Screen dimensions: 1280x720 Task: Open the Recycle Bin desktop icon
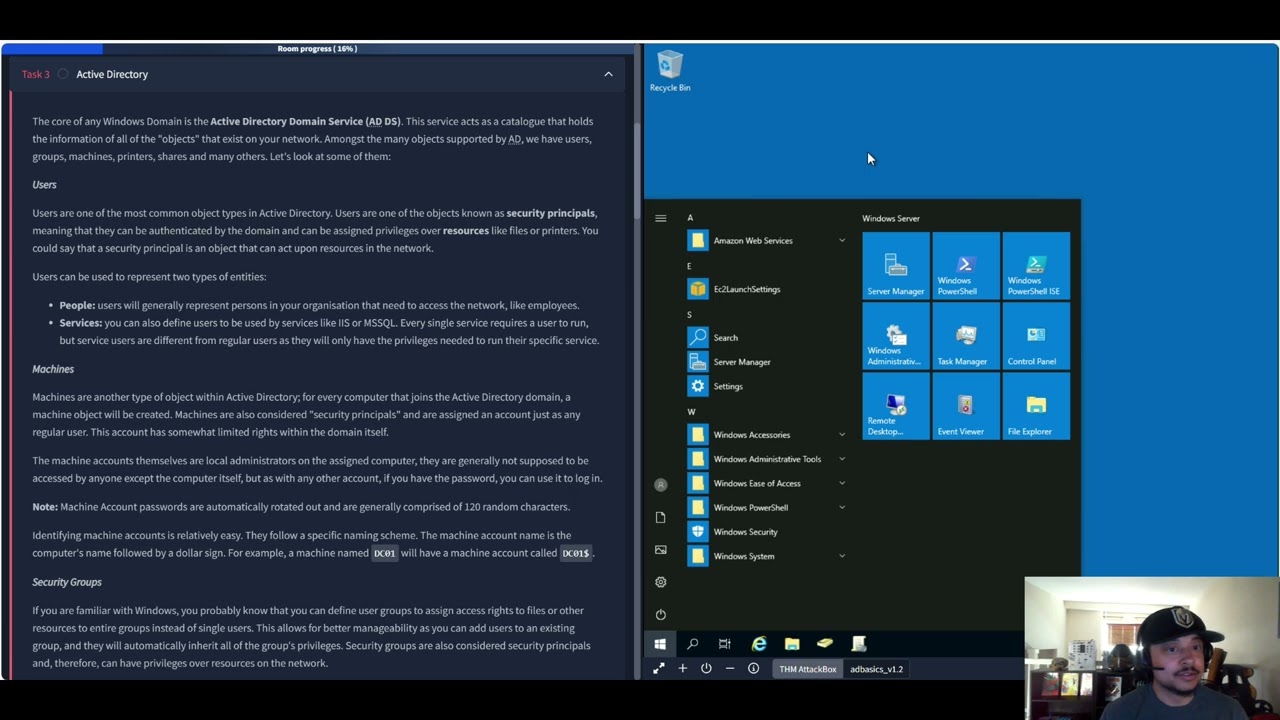(670, 72)
